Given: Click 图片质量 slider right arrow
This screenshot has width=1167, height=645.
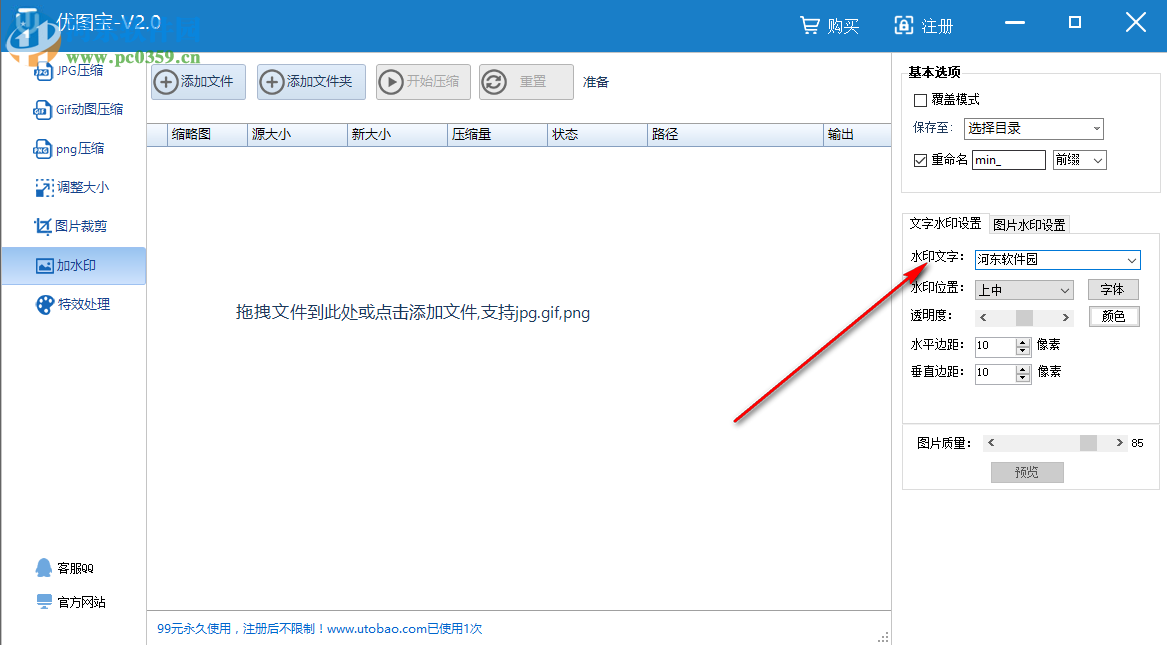Looking at the screenshot, I should [1119, 443].
